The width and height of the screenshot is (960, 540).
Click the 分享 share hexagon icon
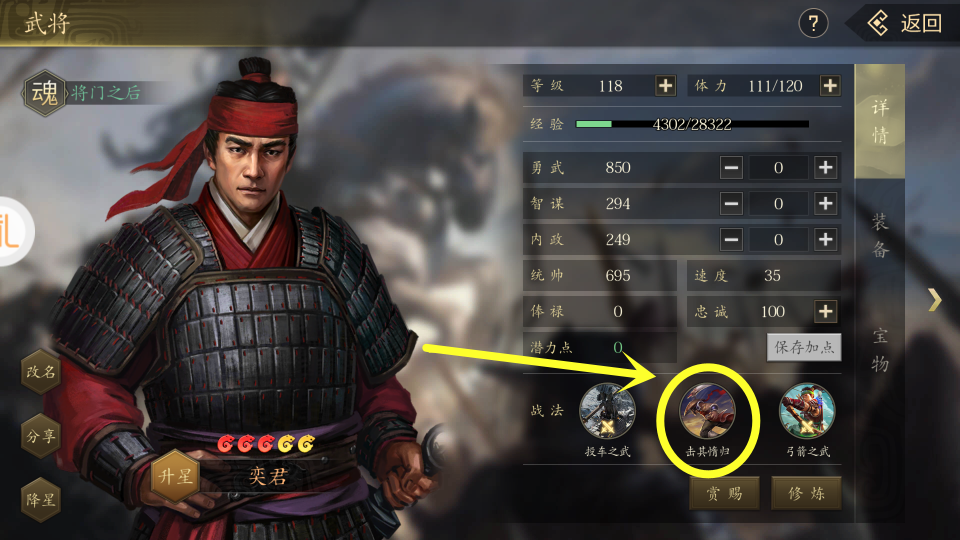(41, 436)
